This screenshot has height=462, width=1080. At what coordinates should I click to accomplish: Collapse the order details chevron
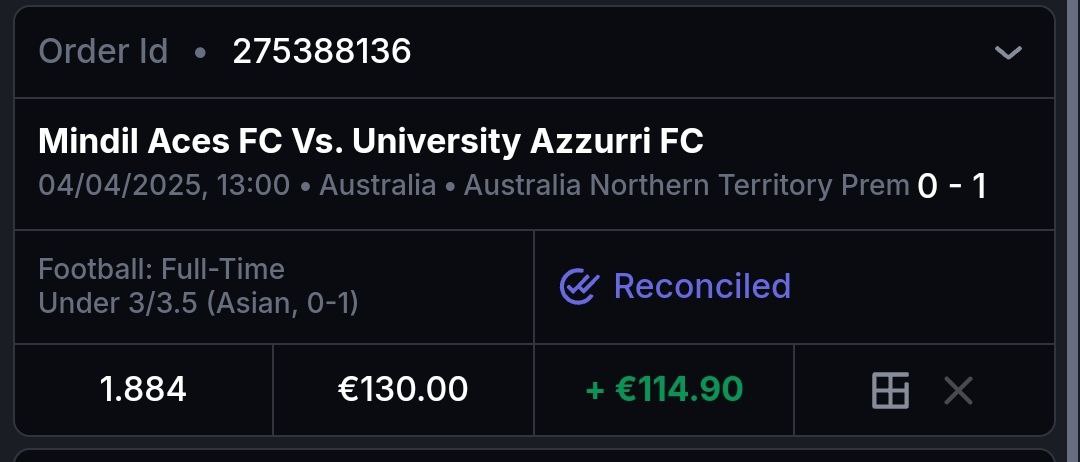pos(1008,52)
